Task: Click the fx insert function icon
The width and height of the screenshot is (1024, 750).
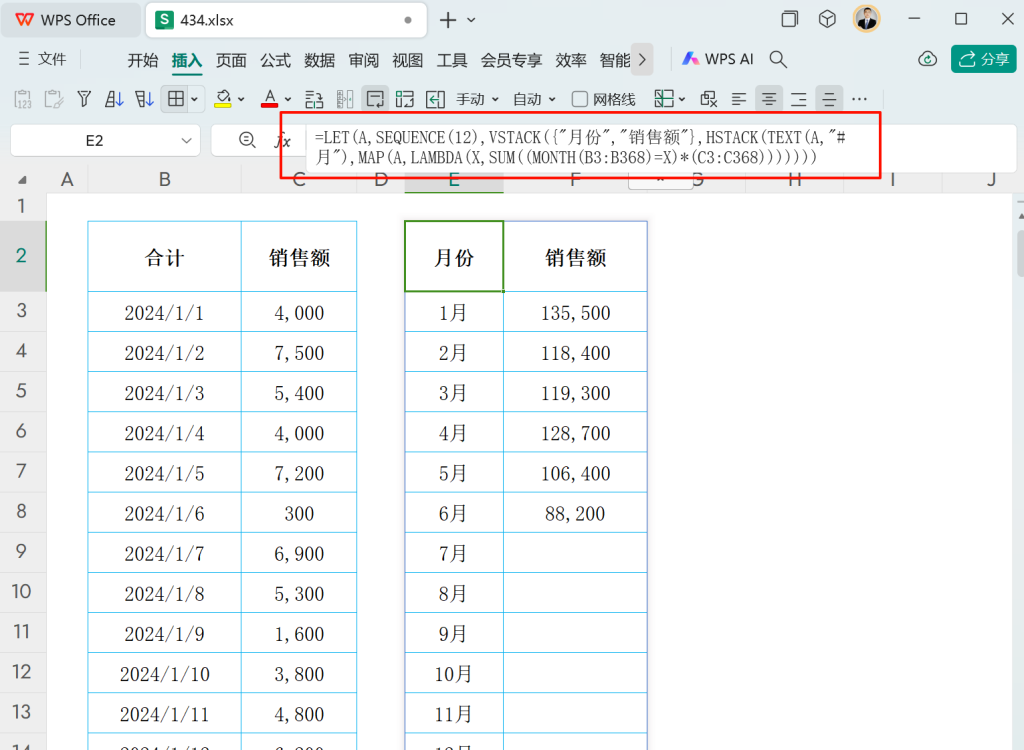Action: (283, 140)
